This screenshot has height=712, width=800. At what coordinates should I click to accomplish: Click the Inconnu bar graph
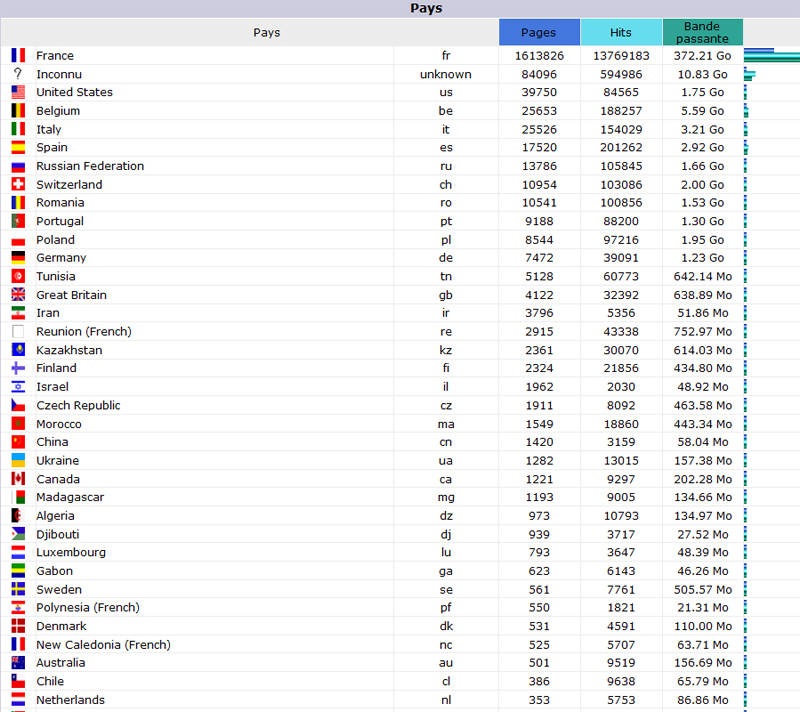750,74
